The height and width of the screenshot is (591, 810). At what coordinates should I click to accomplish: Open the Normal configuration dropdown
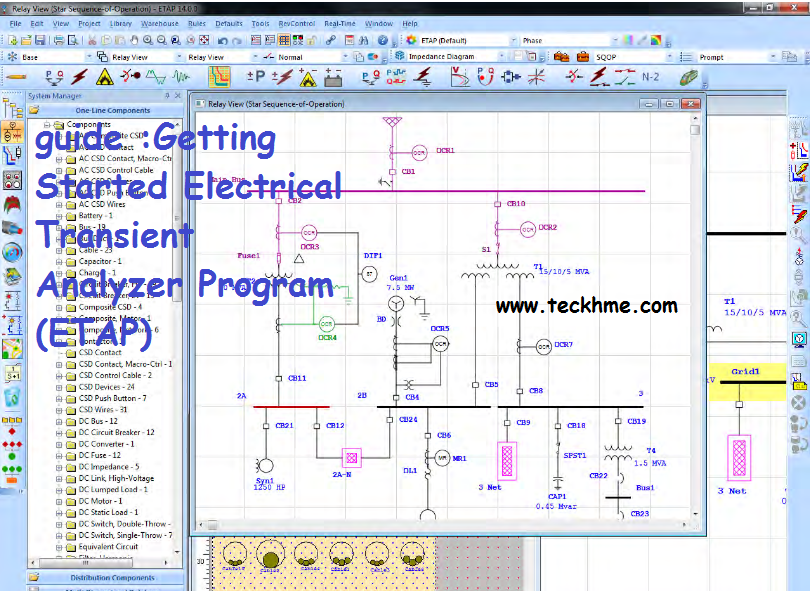(346, 57)
